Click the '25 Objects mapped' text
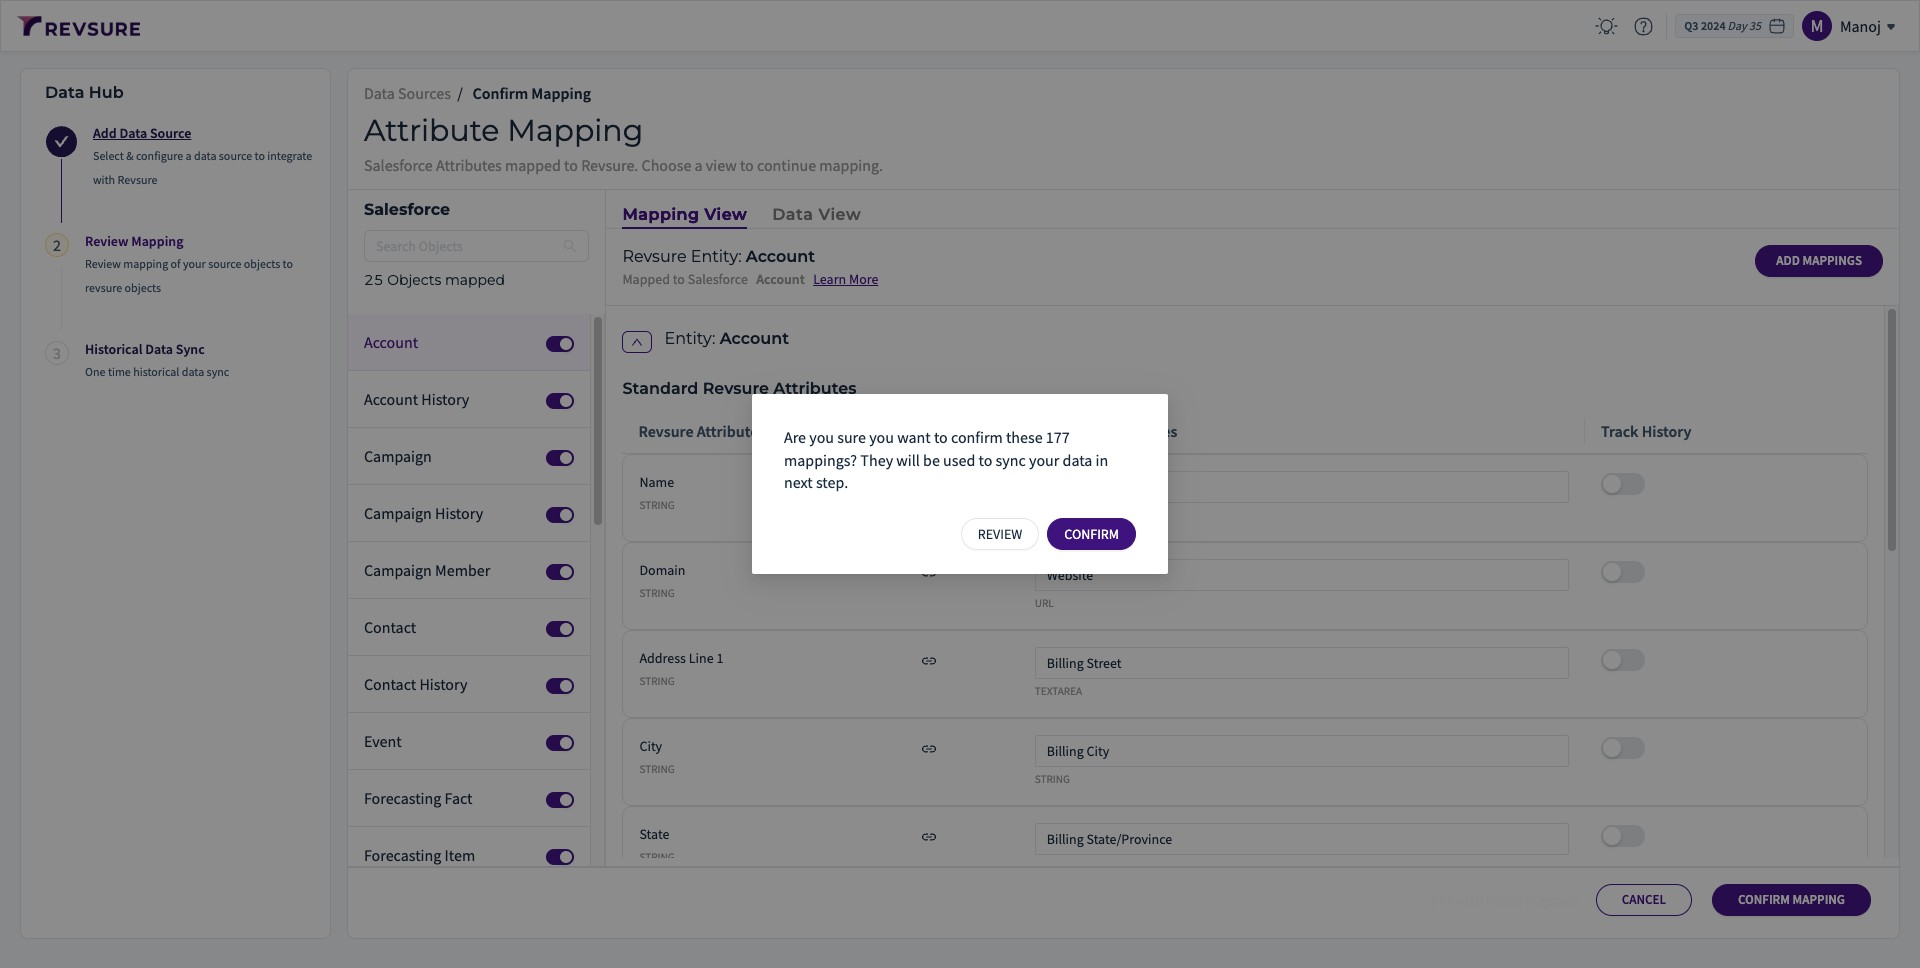Viewport: 1920px width, 968px height. point(434,280)
